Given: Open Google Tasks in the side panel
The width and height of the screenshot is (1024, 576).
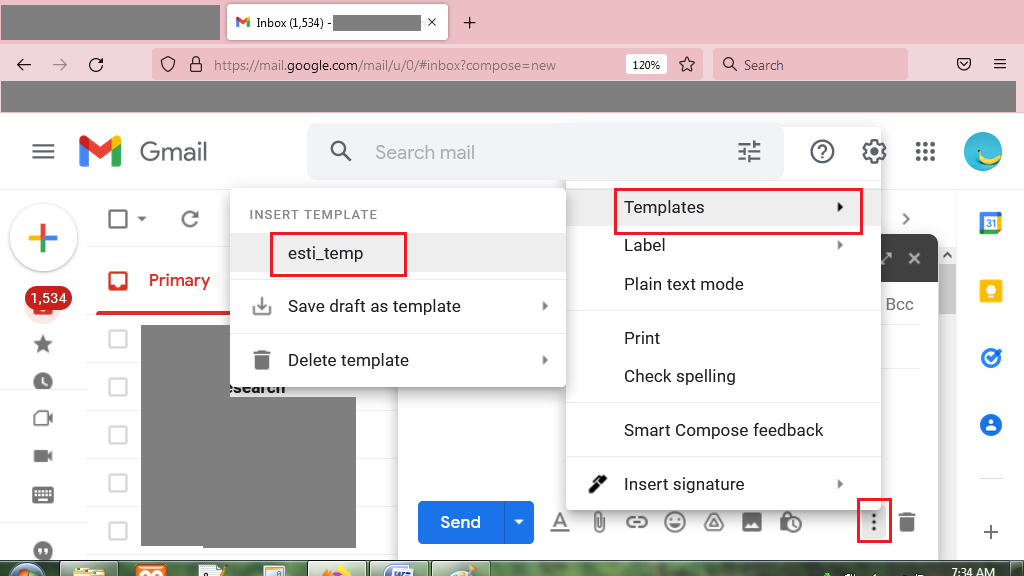Looking at the screenshot, I should pyautogui.click(x=990, y=358).
